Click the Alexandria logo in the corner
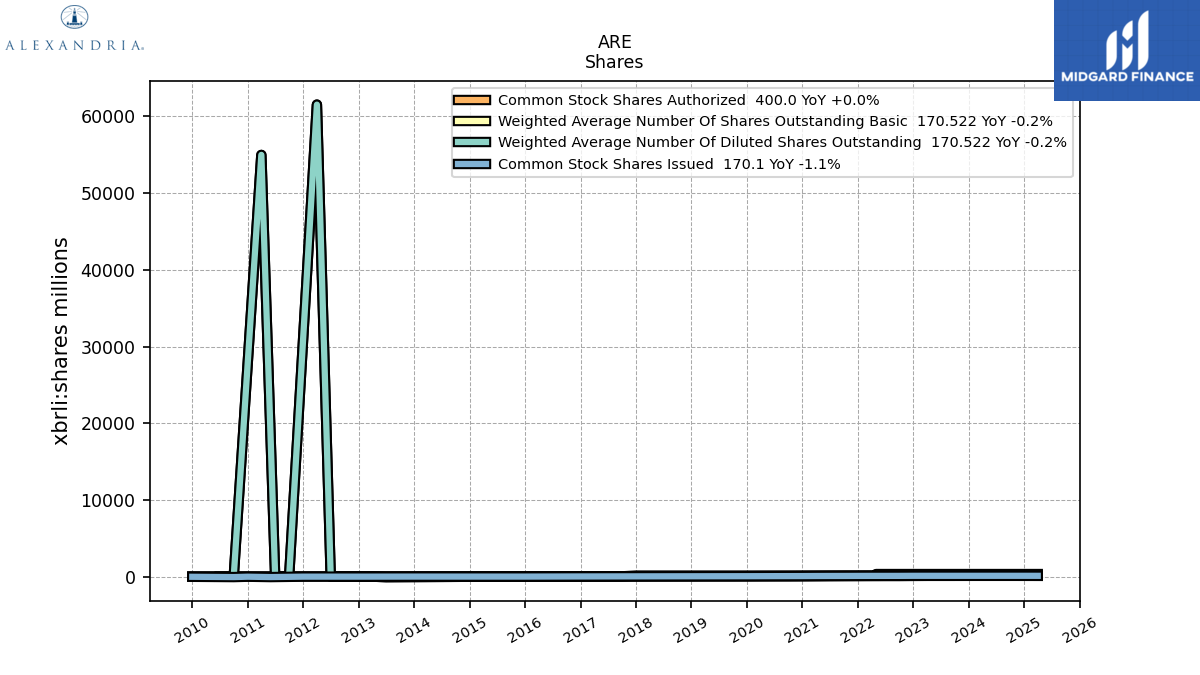The image size is (1200, 675). pos(74,28)
